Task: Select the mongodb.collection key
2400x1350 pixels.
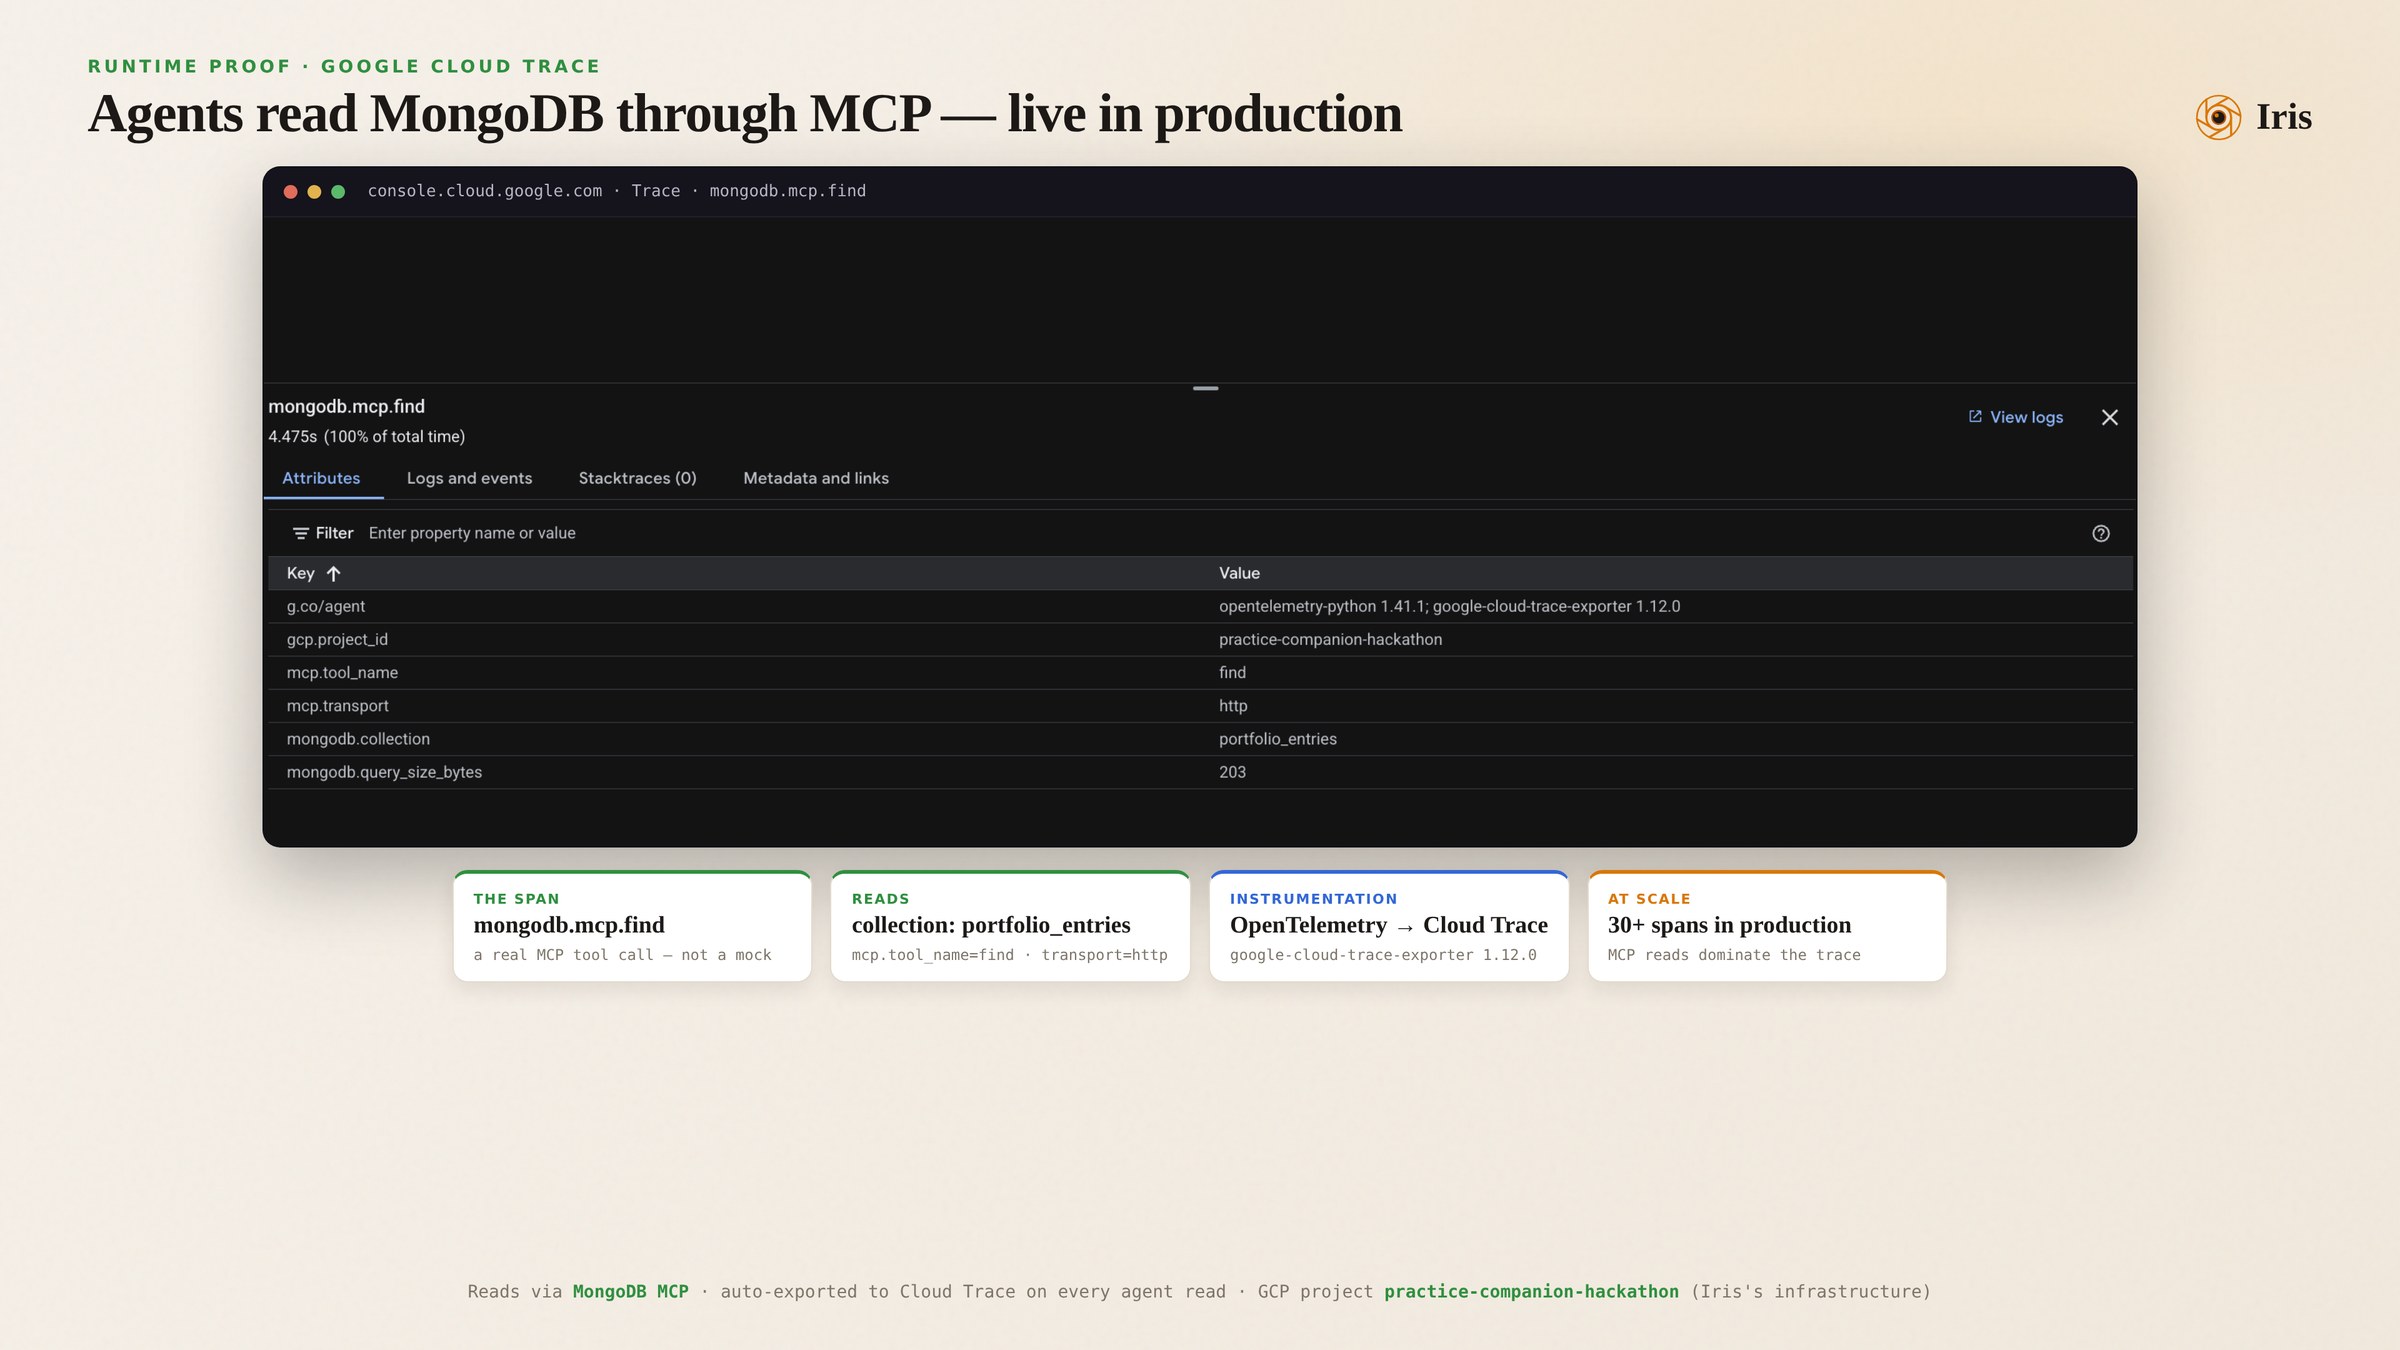Action: tap(358, 738)
